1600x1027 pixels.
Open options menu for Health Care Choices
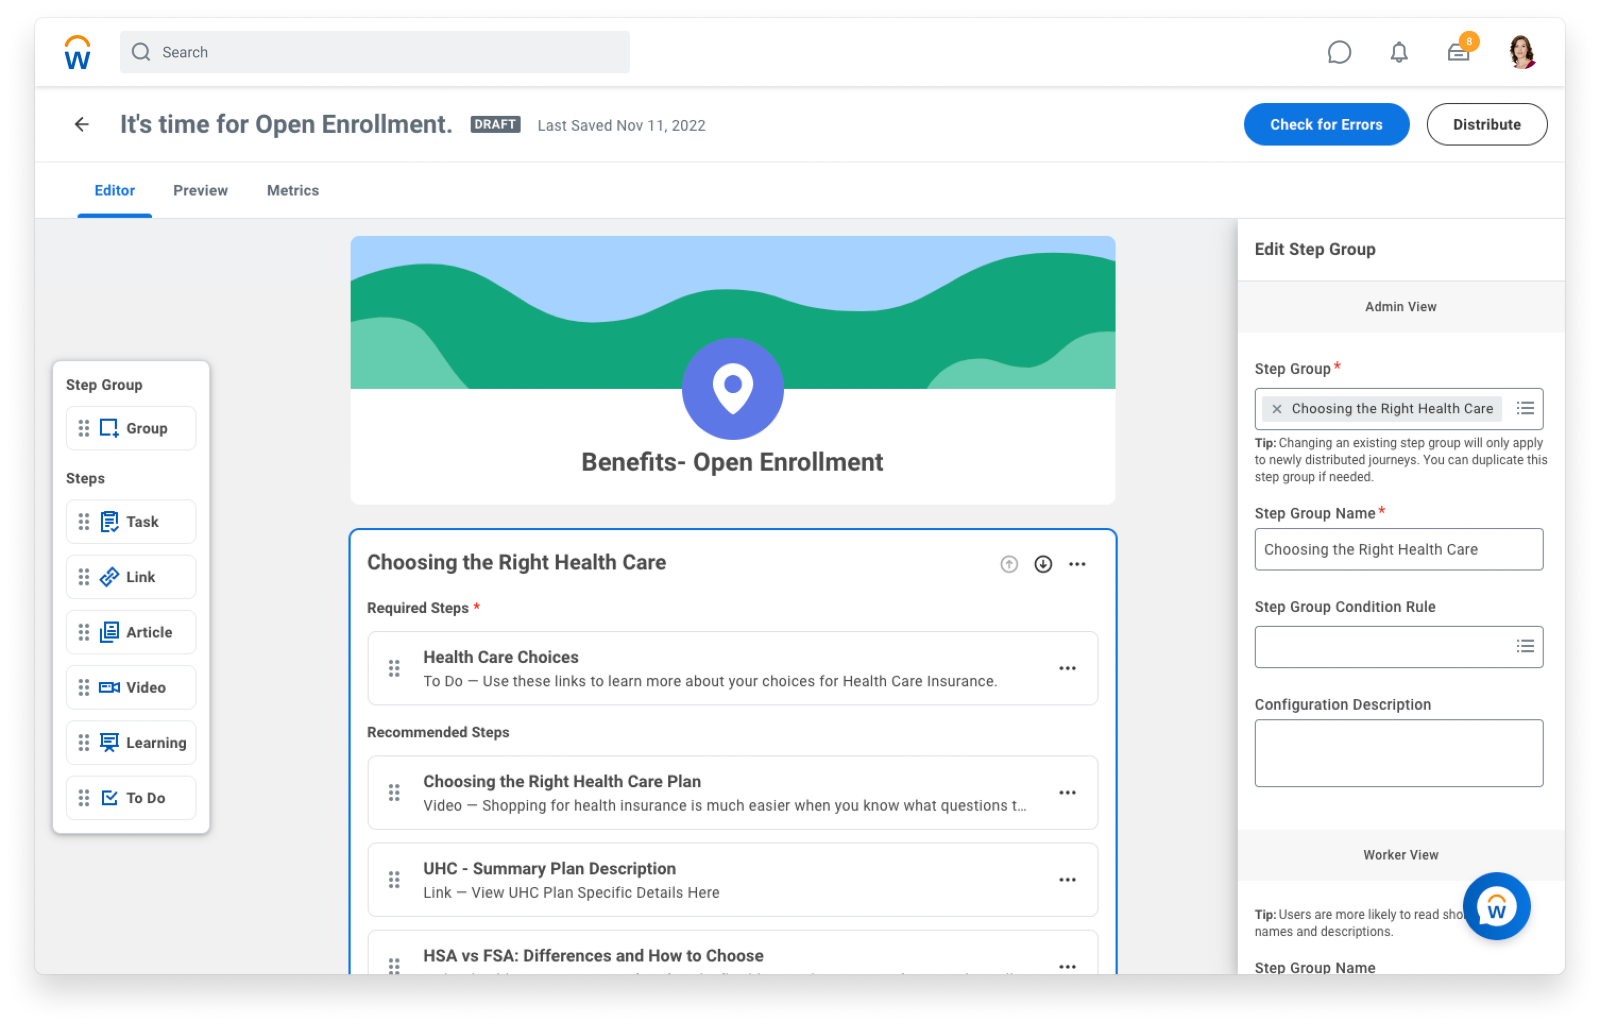pos(1067,668)
